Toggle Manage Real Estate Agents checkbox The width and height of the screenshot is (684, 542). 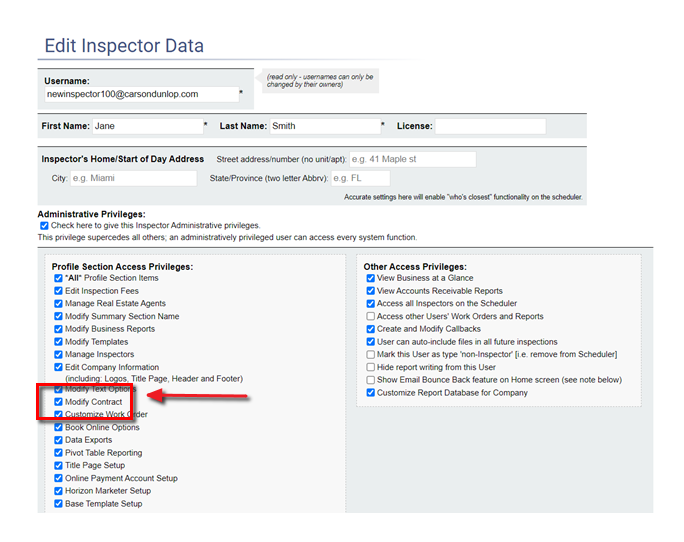58,304
